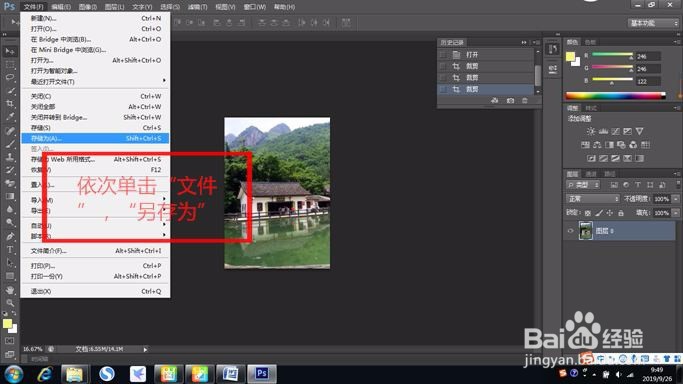
Task: Select the Zoom tool in the toolbox
Action: (10, 303)
